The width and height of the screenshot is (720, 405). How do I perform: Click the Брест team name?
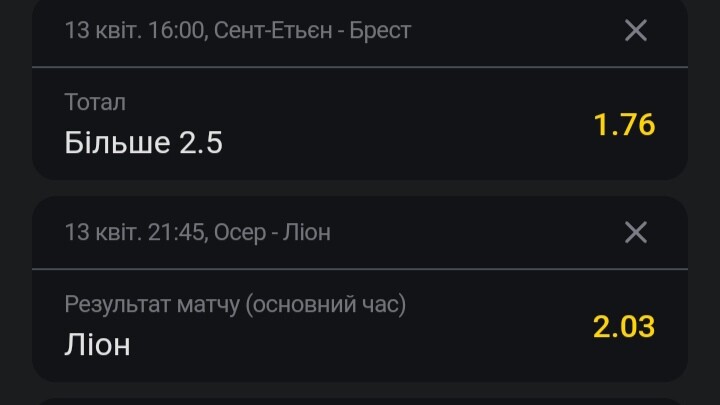pyautogui.click(x=380, y=30)
